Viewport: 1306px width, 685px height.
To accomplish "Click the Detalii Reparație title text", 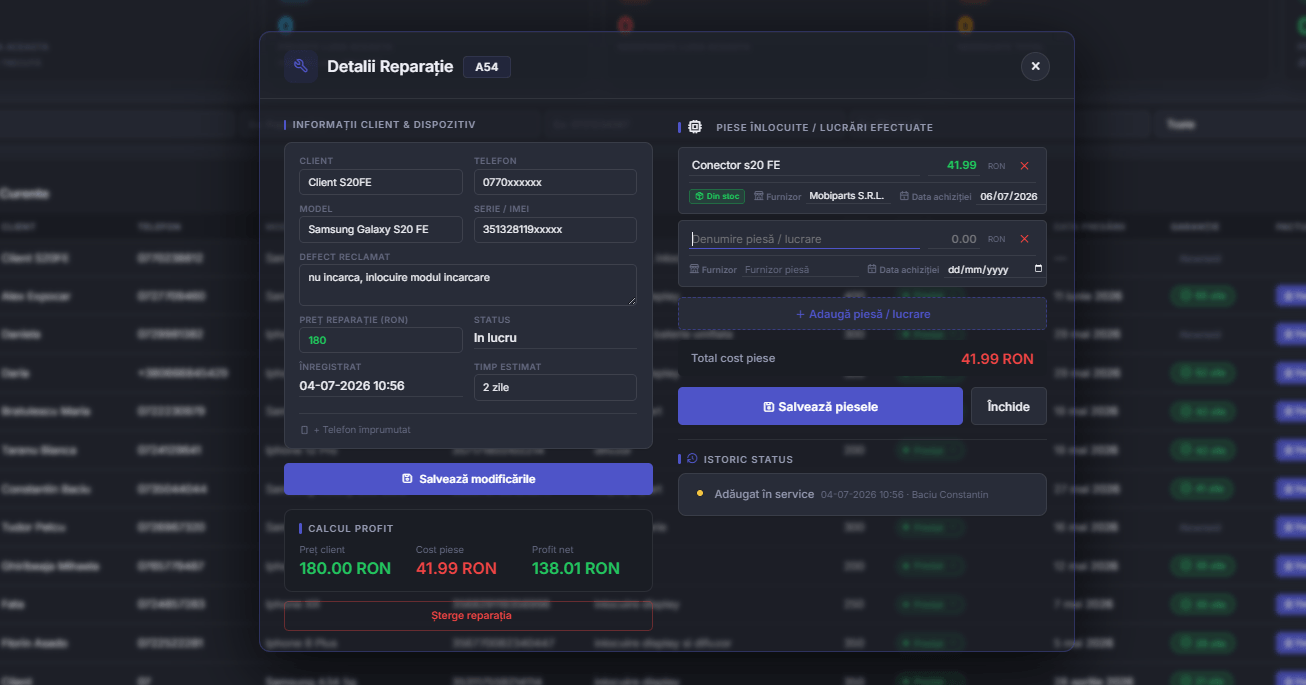I will (x=390, y=67).
